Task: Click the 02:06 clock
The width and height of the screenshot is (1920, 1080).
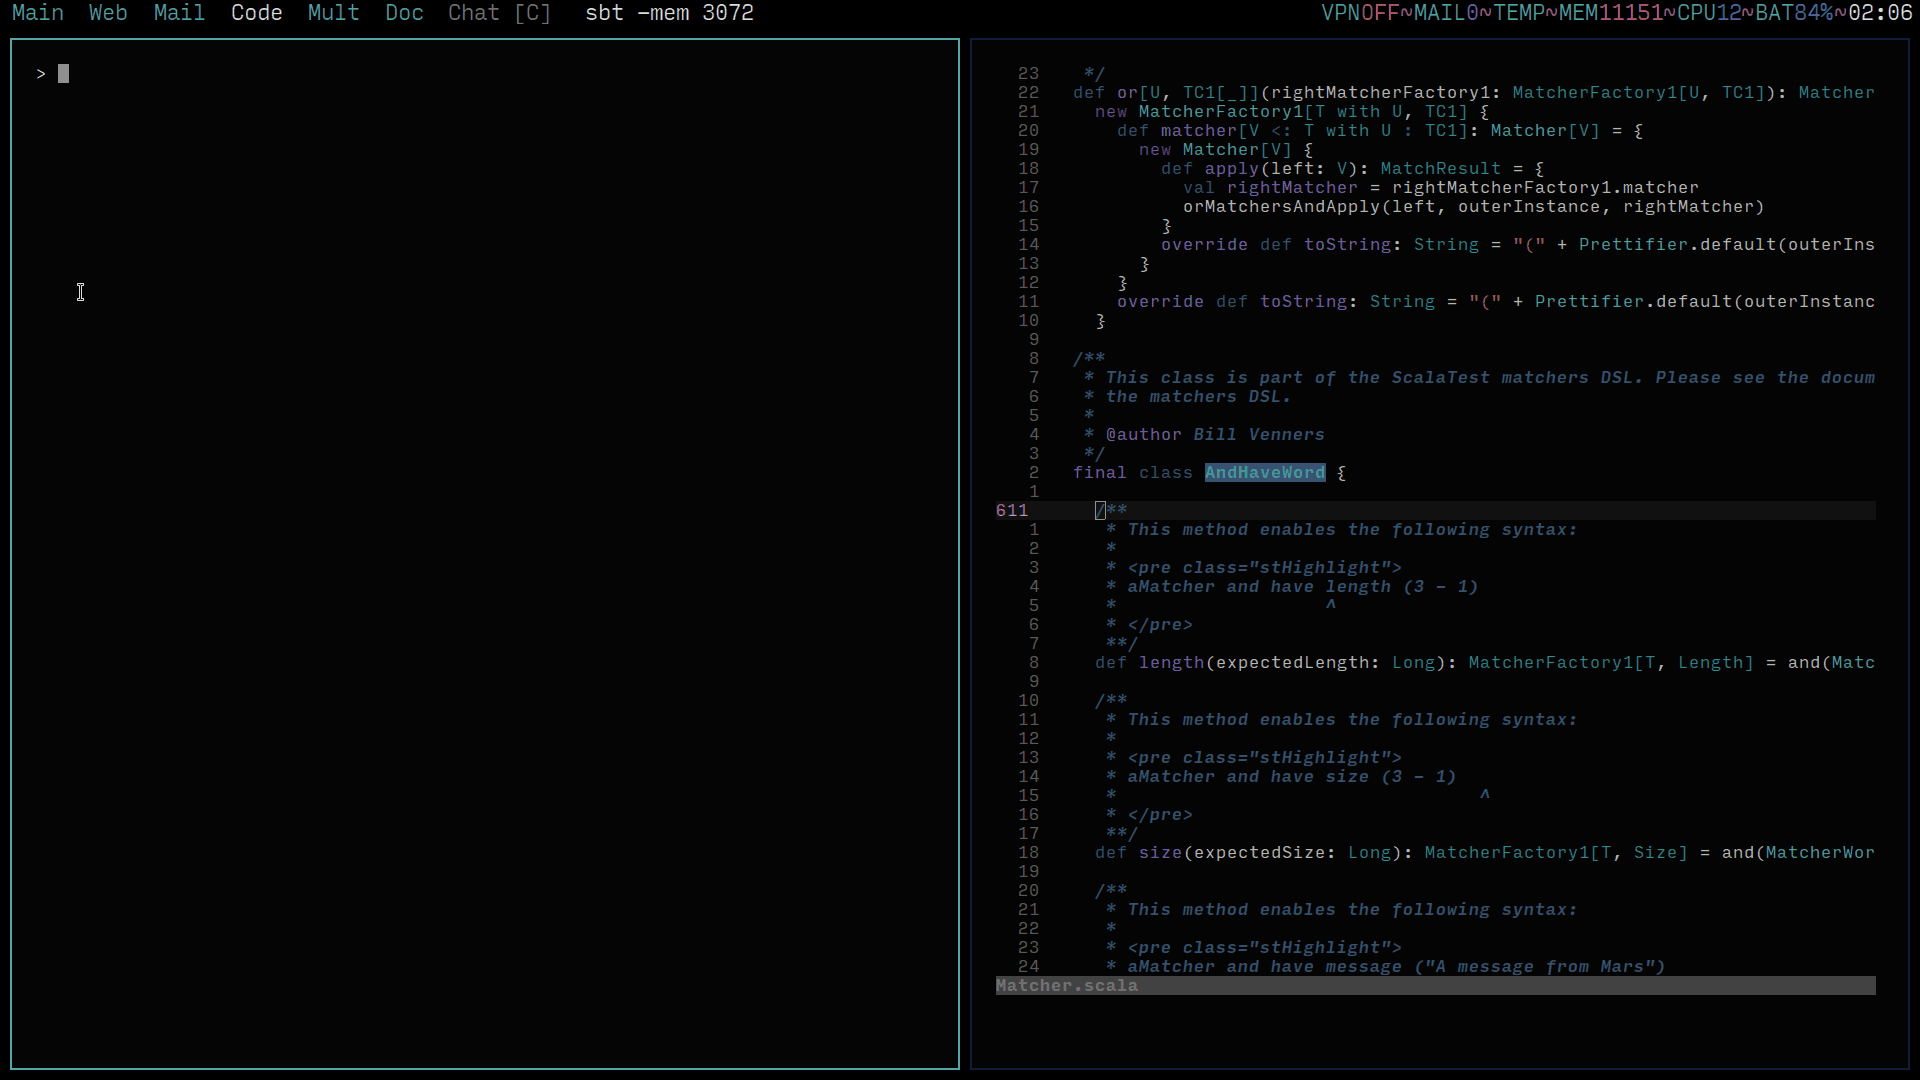Action: point(1880,13)
